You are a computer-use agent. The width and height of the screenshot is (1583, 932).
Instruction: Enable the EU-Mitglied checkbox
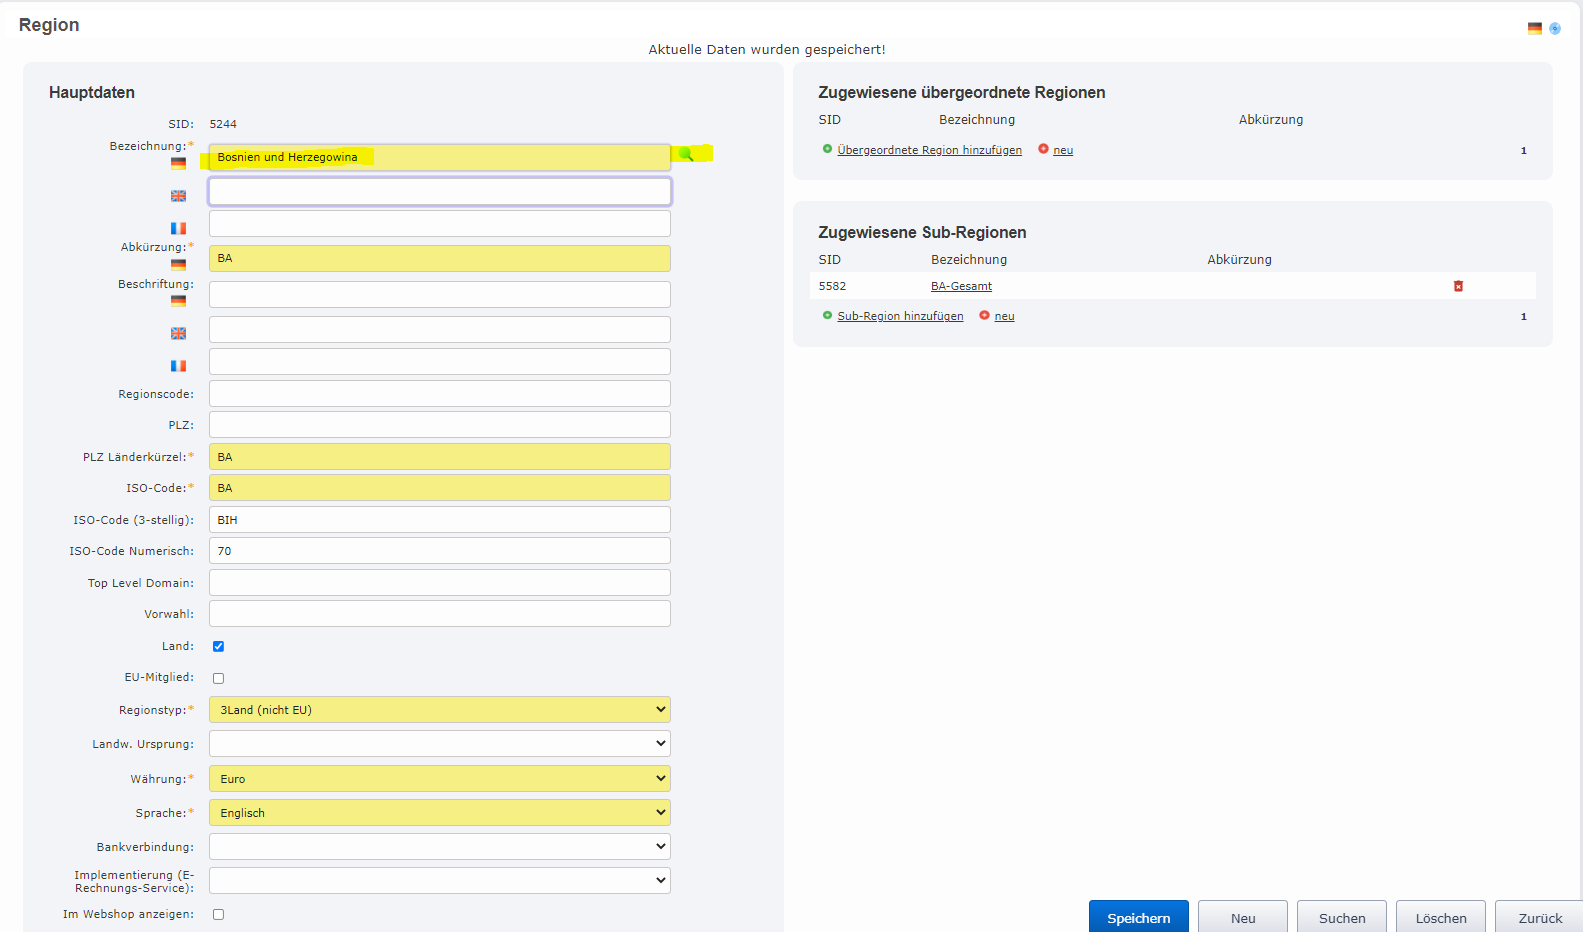click(218, 678)
